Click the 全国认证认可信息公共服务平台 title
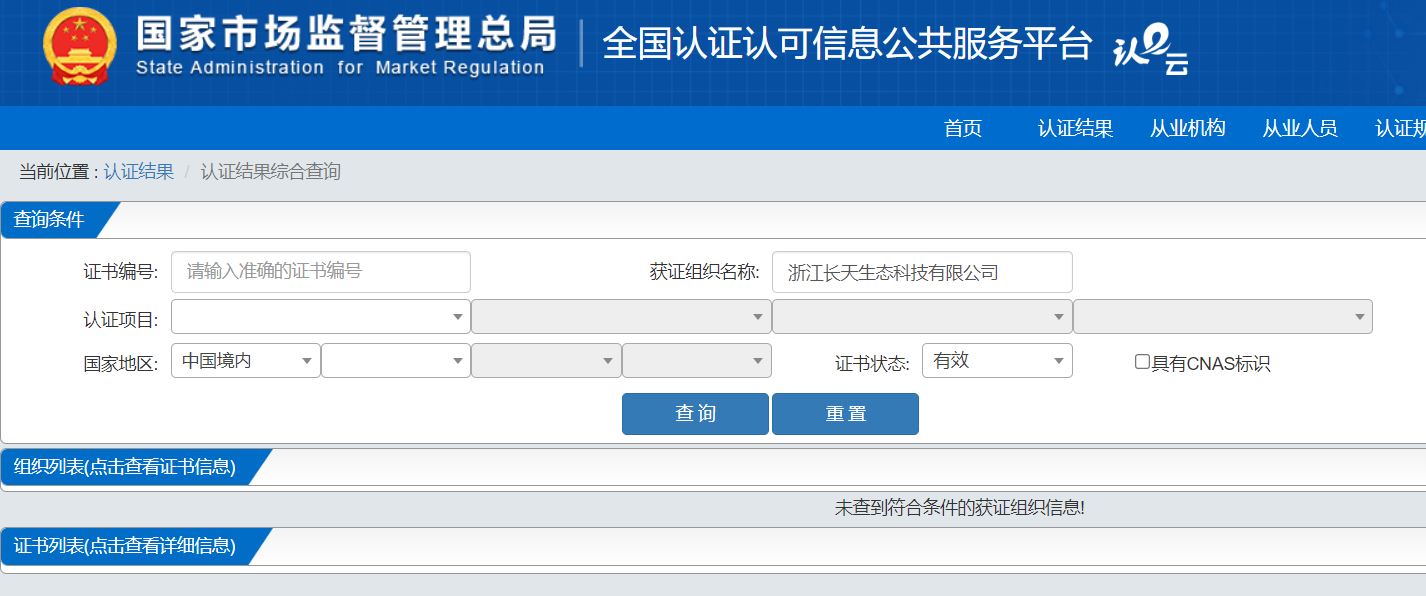The image size is (1426, 596). (x=847, y=44)
